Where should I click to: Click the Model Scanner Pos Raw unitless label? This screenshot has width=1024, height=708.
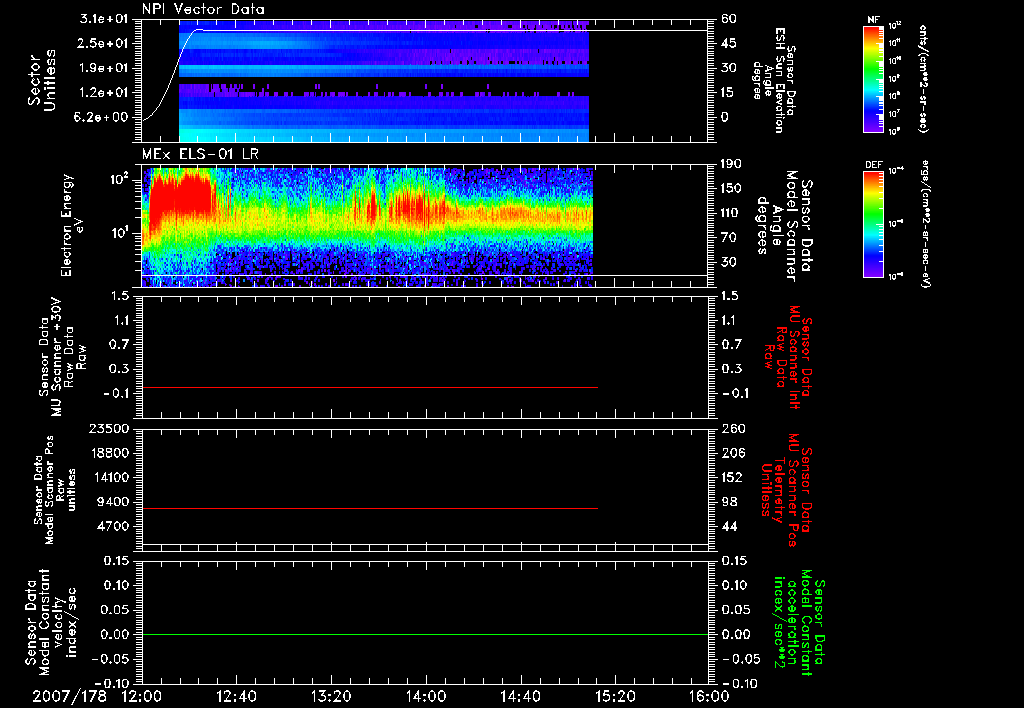pos(56,490)
